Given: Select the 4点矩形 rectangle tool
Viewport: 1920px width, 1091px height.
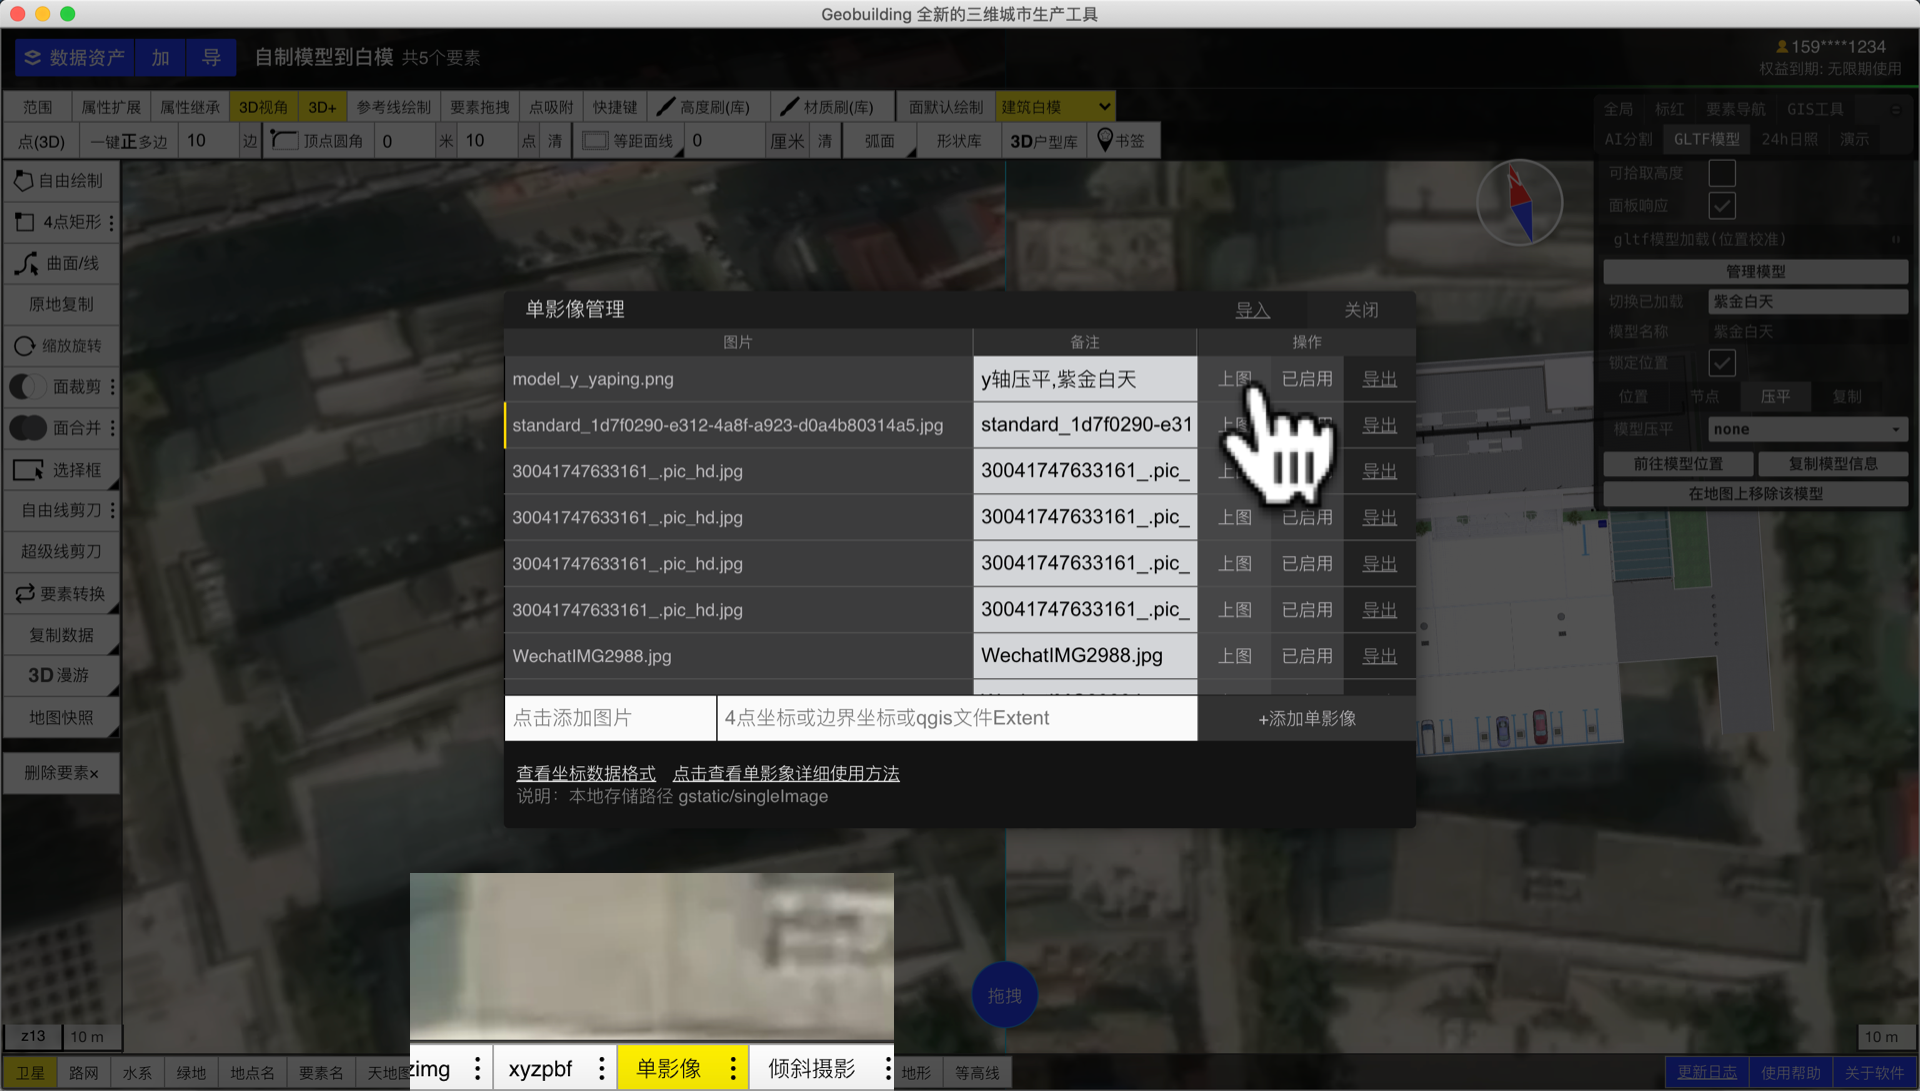Looking at the screenshot, I should tap(60, 222).
